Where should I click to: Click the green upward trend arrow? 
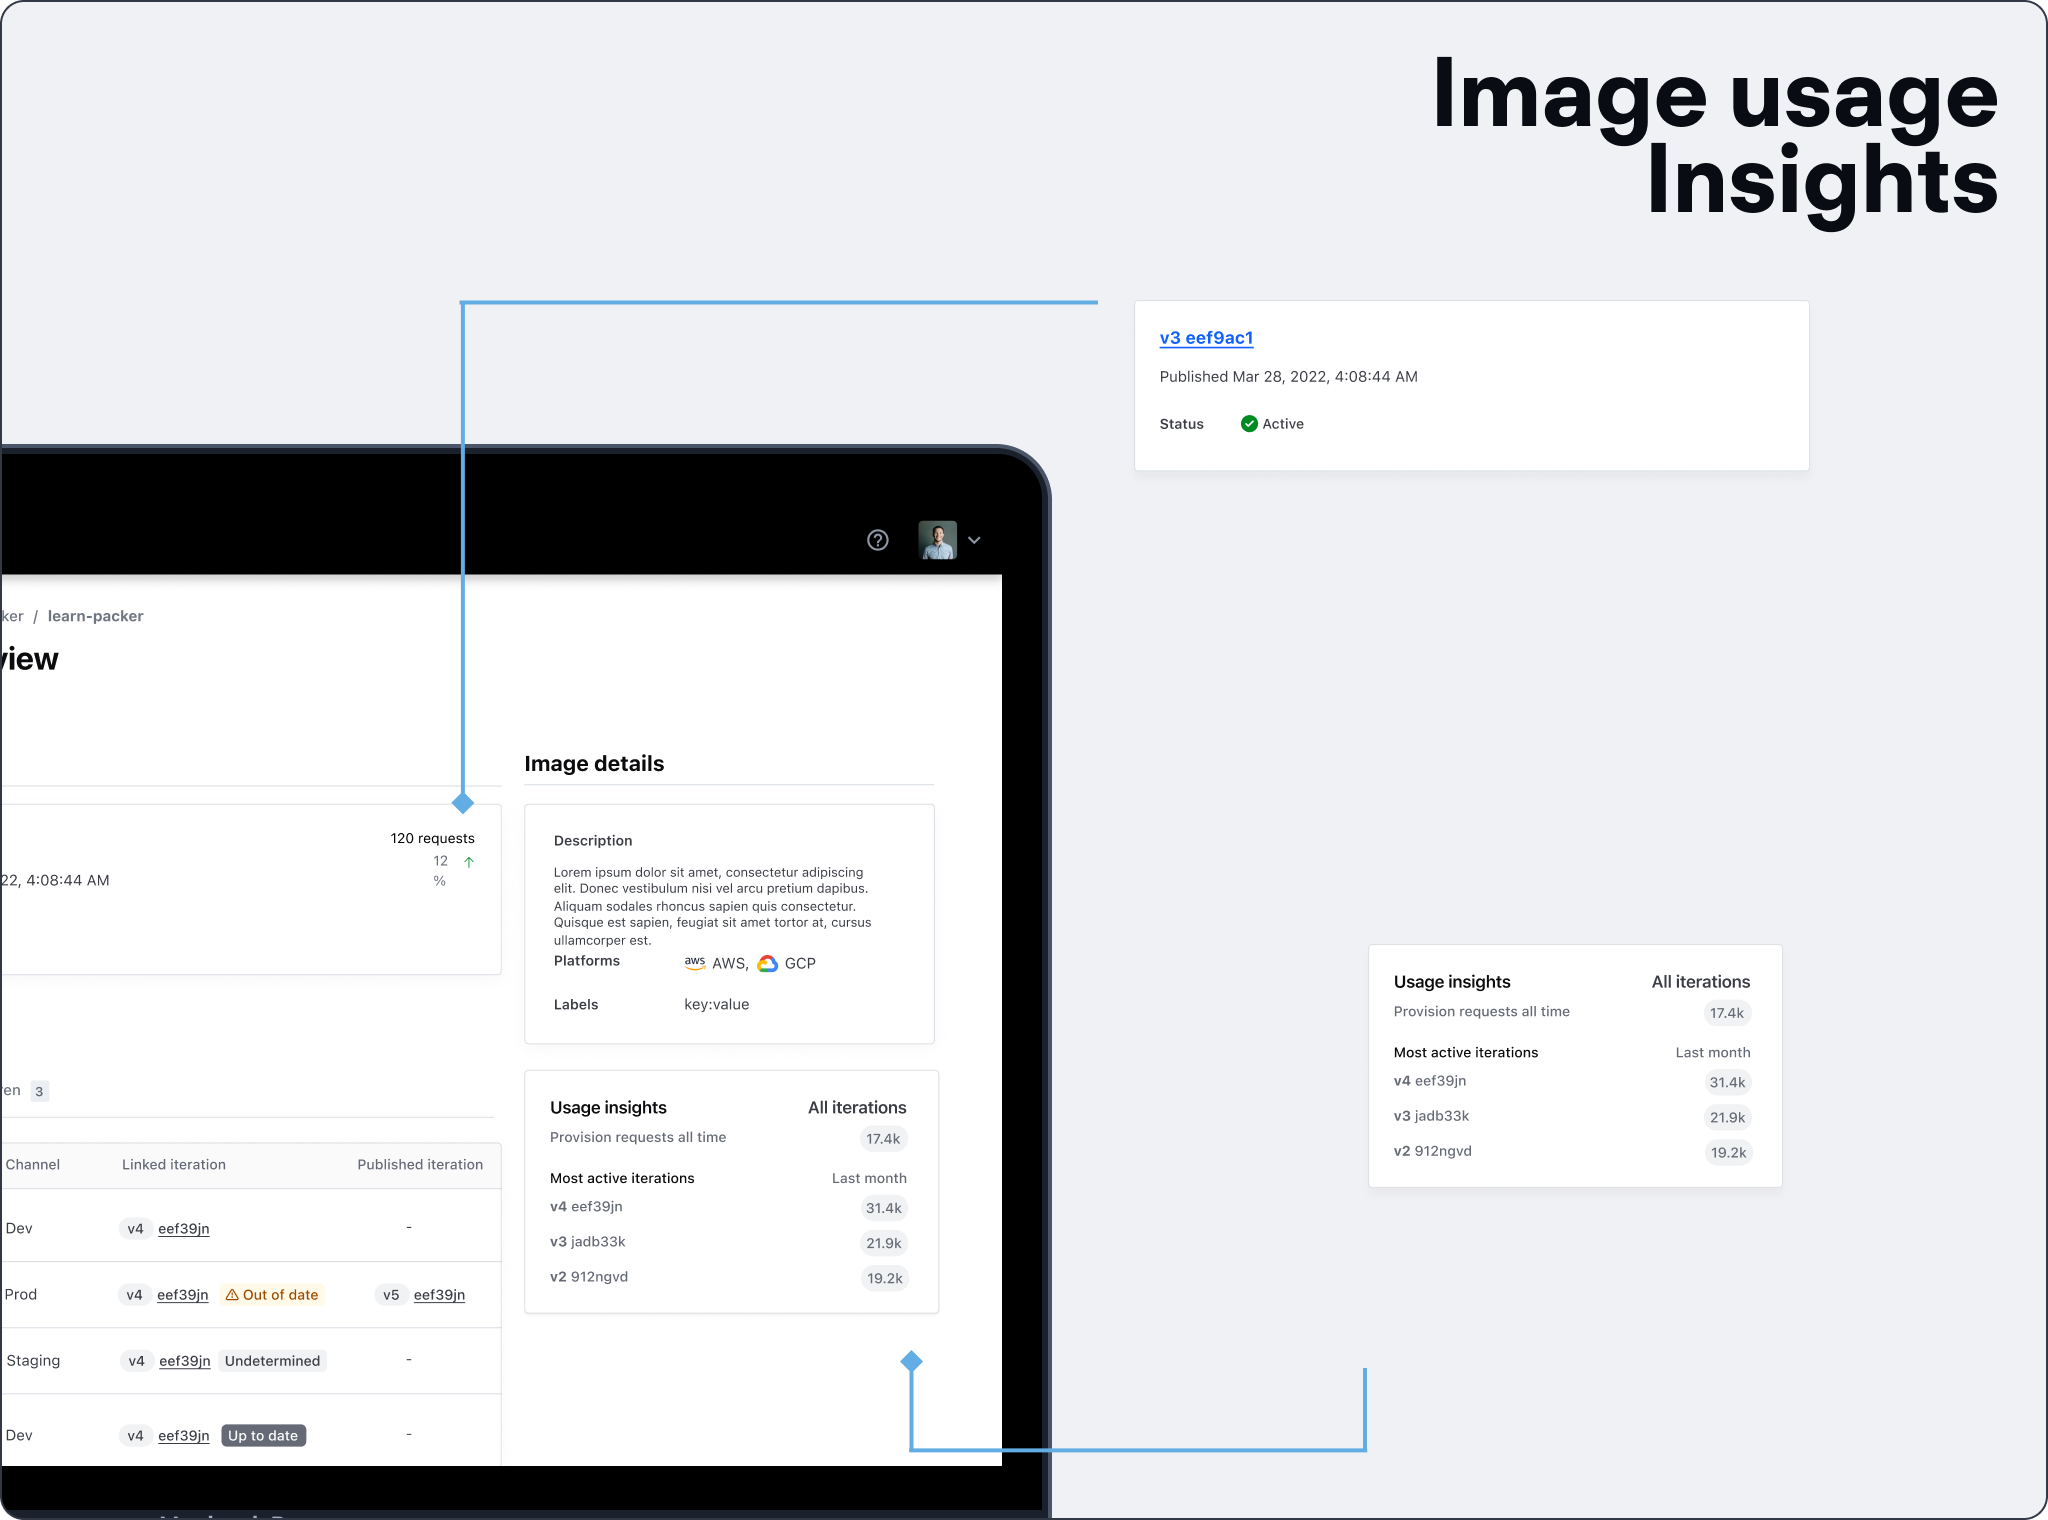469,861
